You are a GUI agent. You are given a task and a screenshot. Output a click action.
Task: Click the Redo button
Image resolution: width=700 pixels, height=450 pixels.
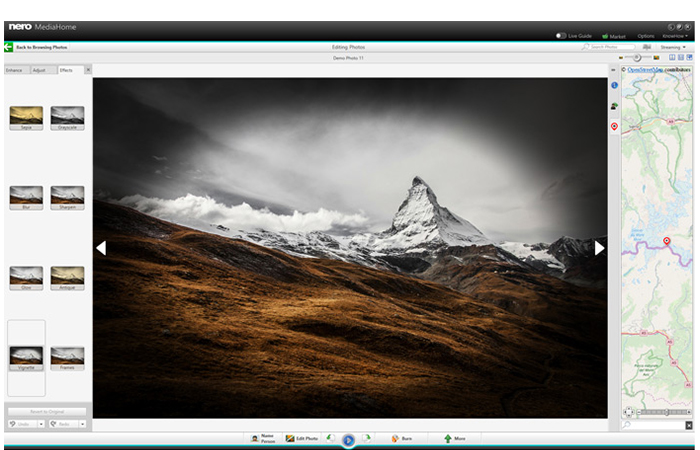tap(63, 424)
